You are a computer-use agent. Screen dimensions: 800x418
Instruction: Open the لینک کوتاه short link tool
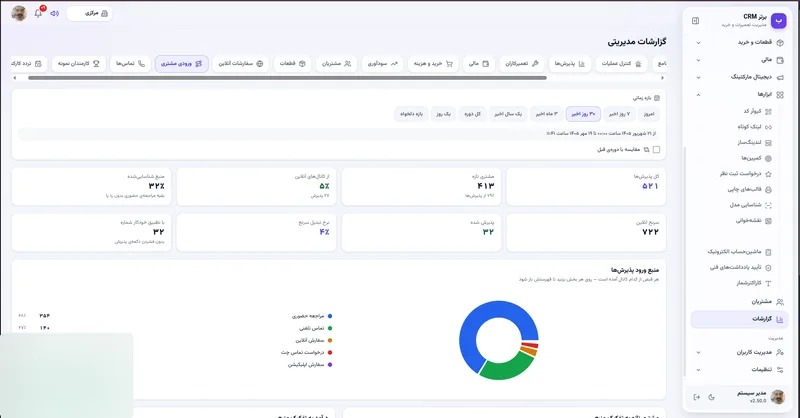(754, 127)
